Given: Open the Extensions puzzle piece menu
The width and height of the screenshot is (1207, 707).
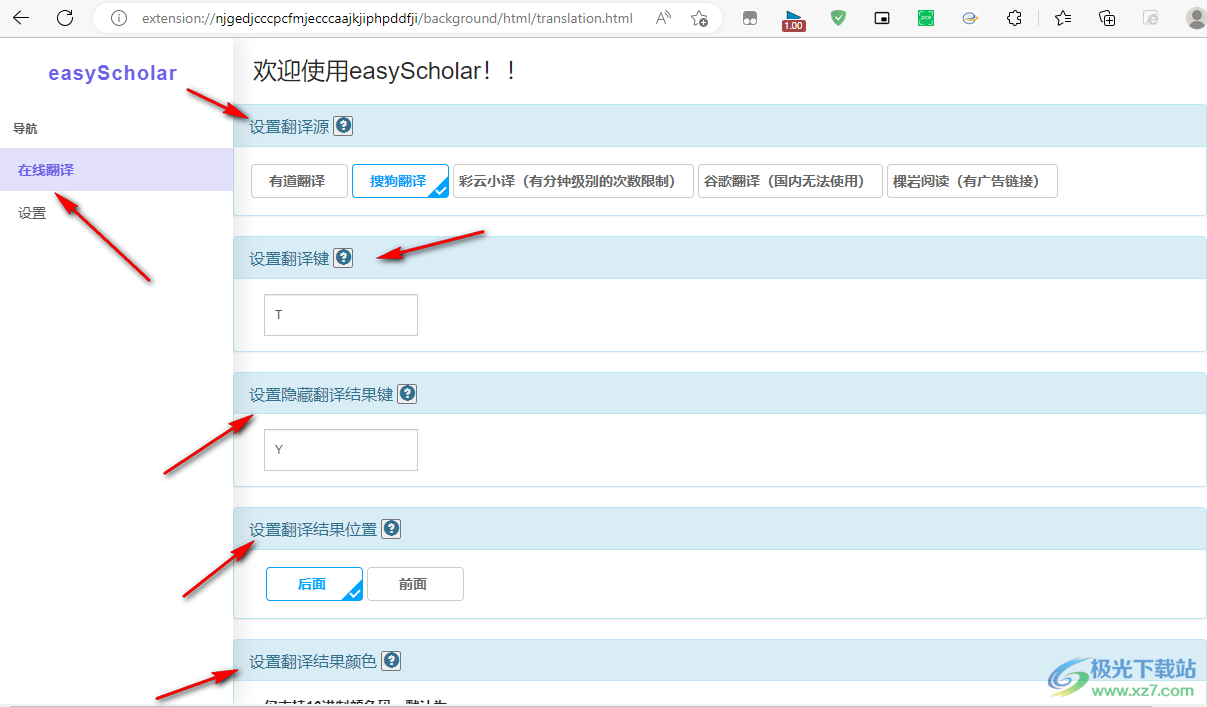Looking at the screenshot, I should [x=1014, y=18].
